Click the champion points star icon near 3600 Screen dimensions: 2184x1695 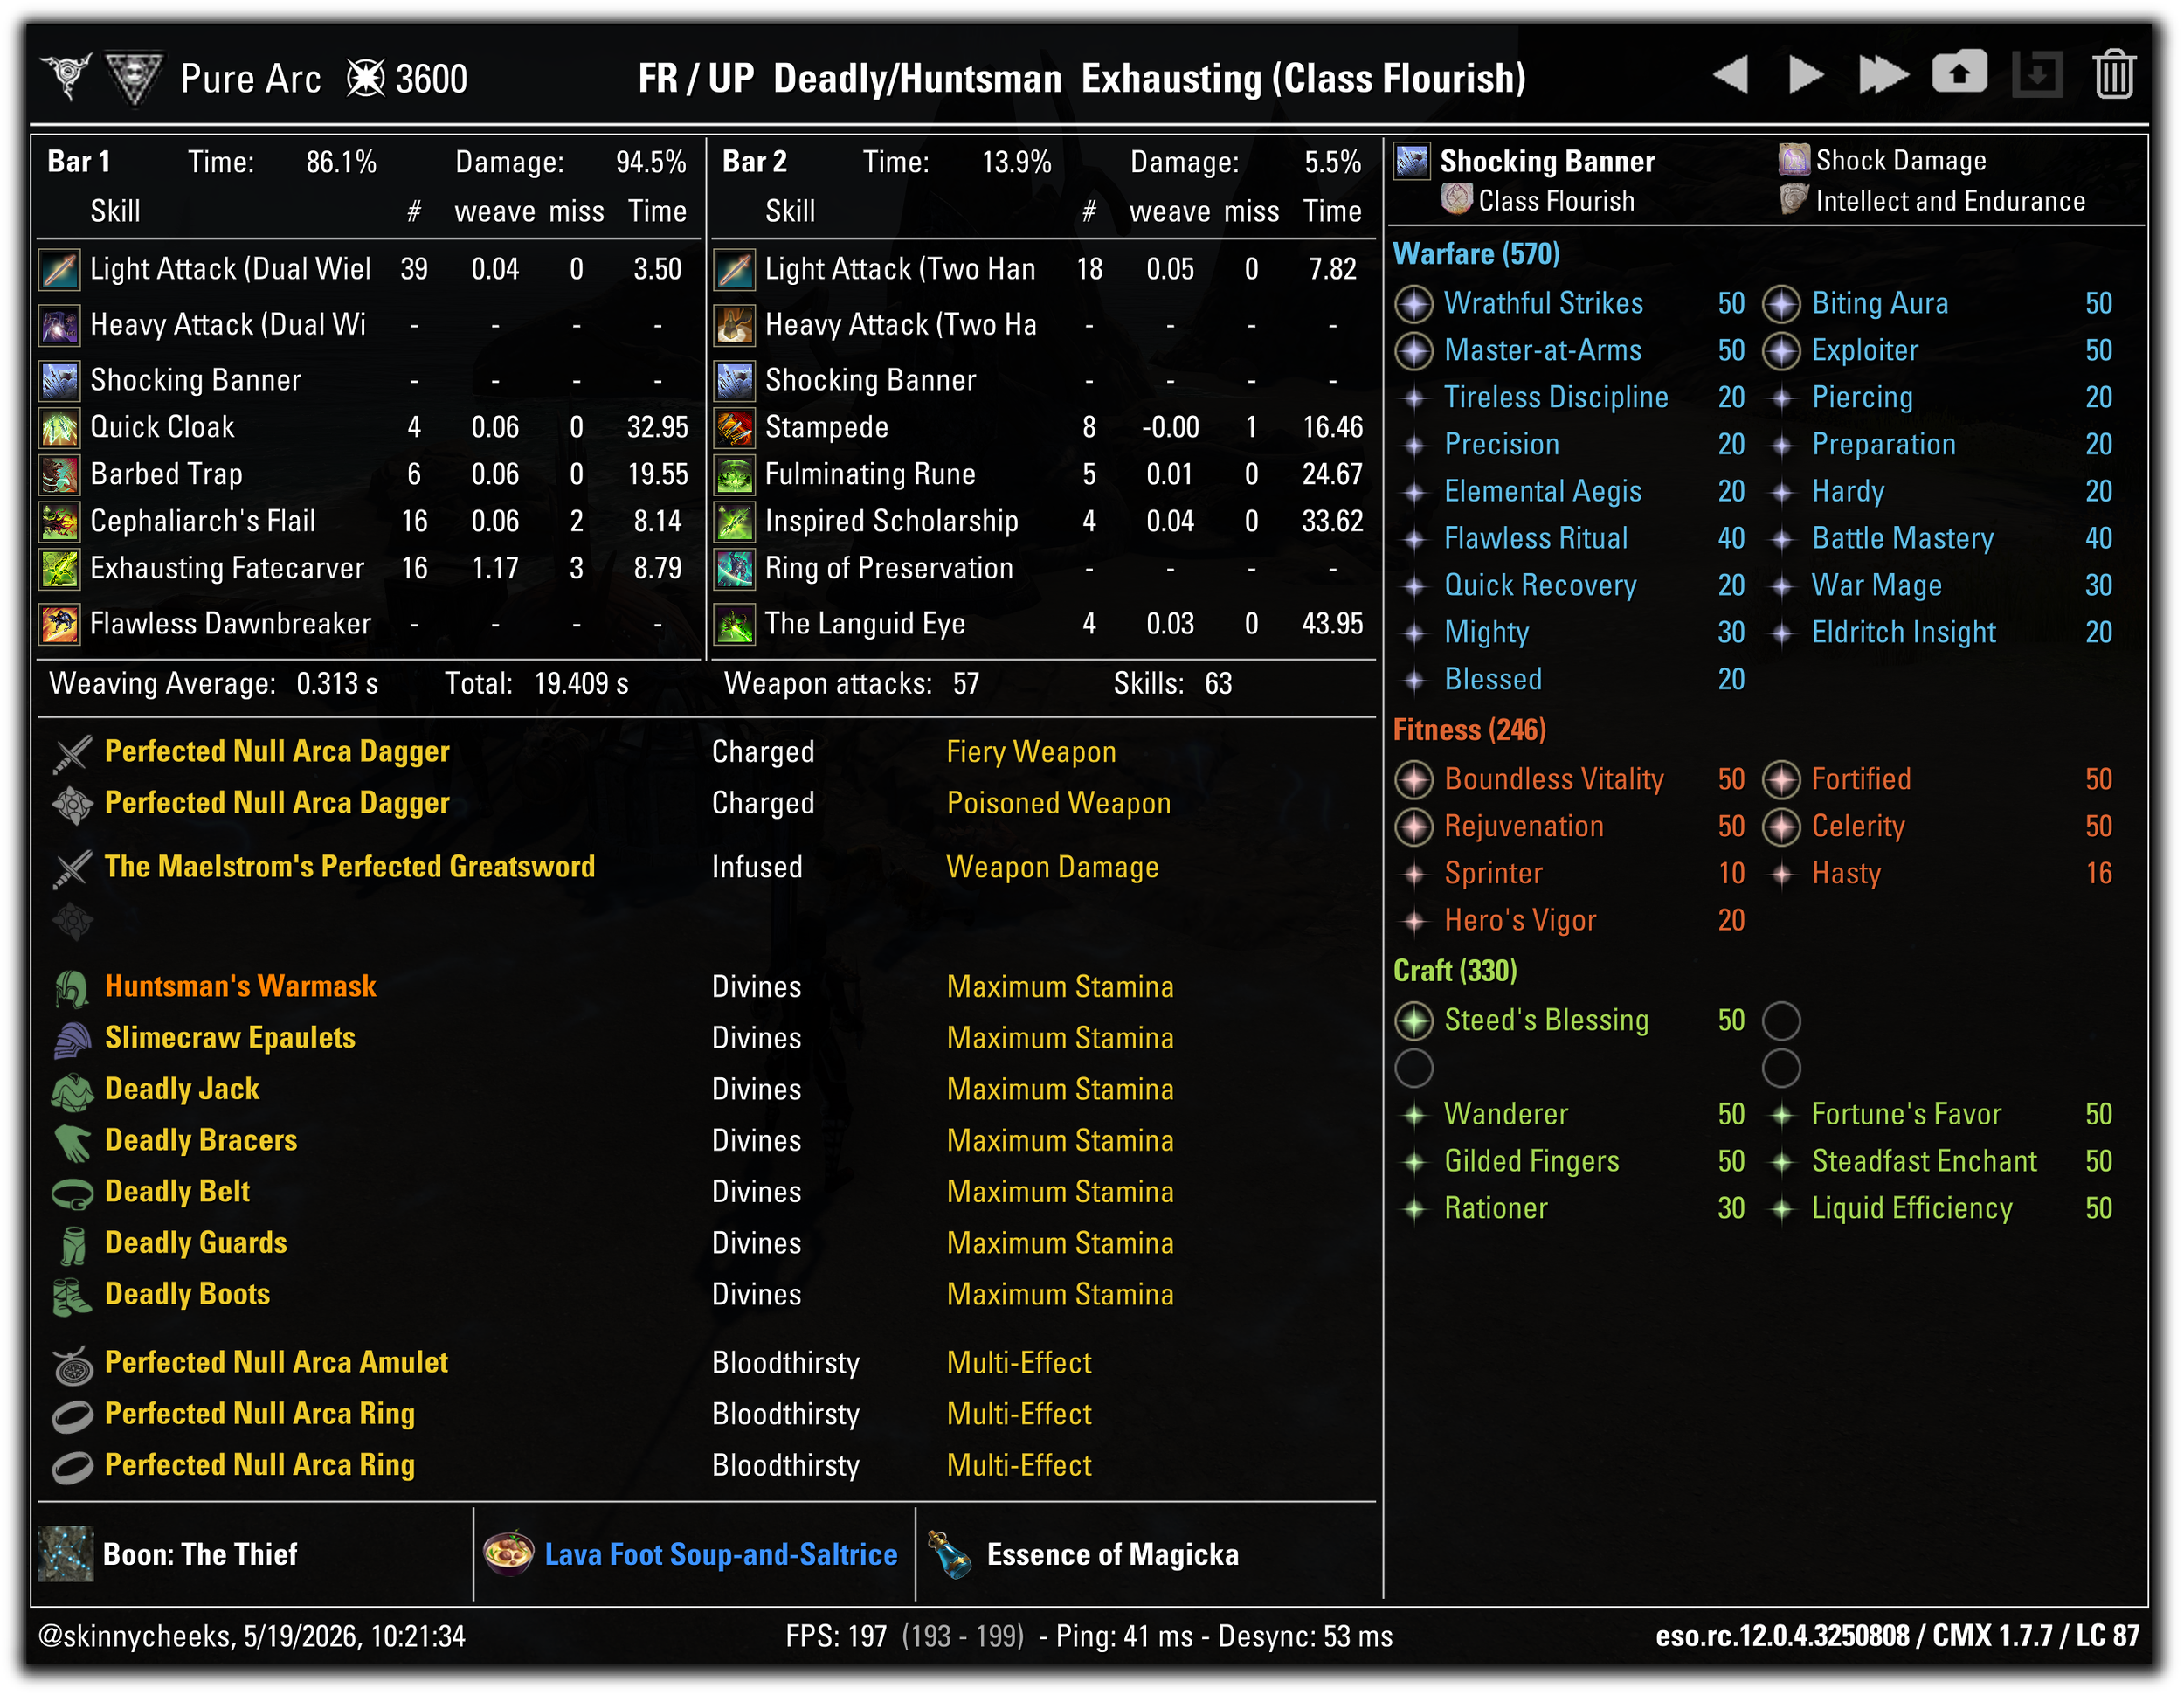[x=365, y=78]
